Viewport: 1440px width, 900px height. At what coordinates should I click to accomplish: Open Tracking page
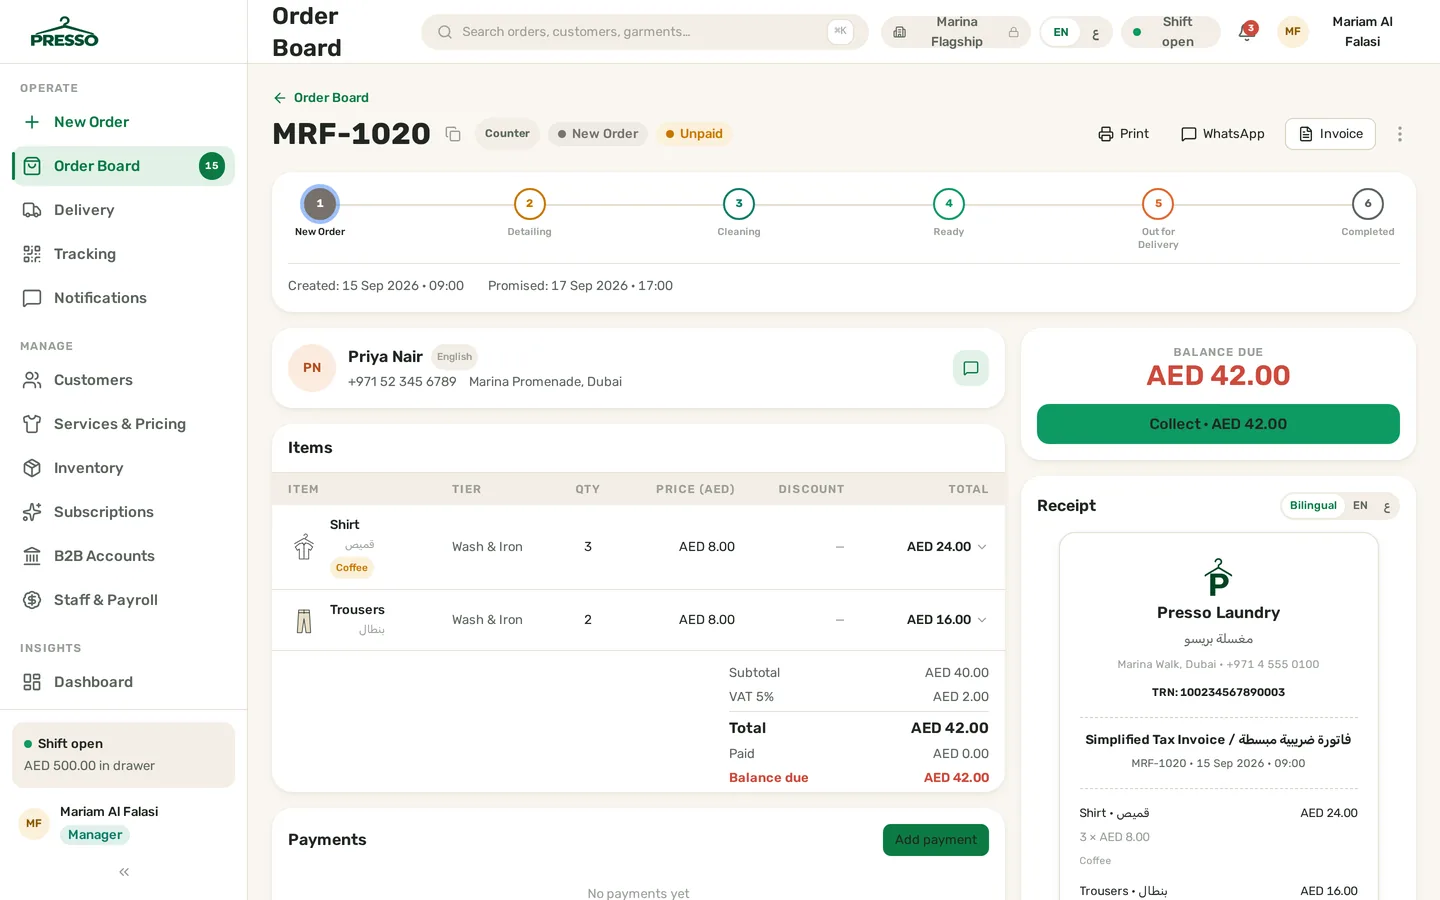coord(123,254)
